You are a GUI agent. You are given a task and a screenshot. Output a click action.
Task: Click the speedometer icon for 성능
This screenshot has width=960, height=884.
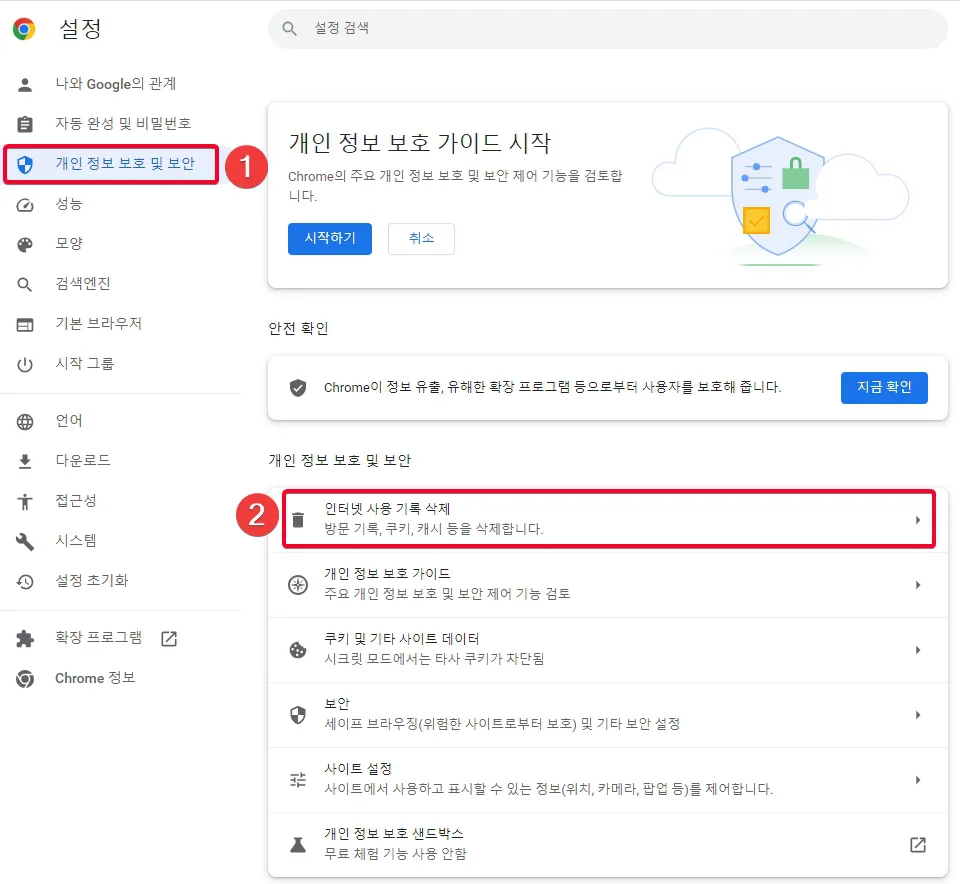coord(24,204)
